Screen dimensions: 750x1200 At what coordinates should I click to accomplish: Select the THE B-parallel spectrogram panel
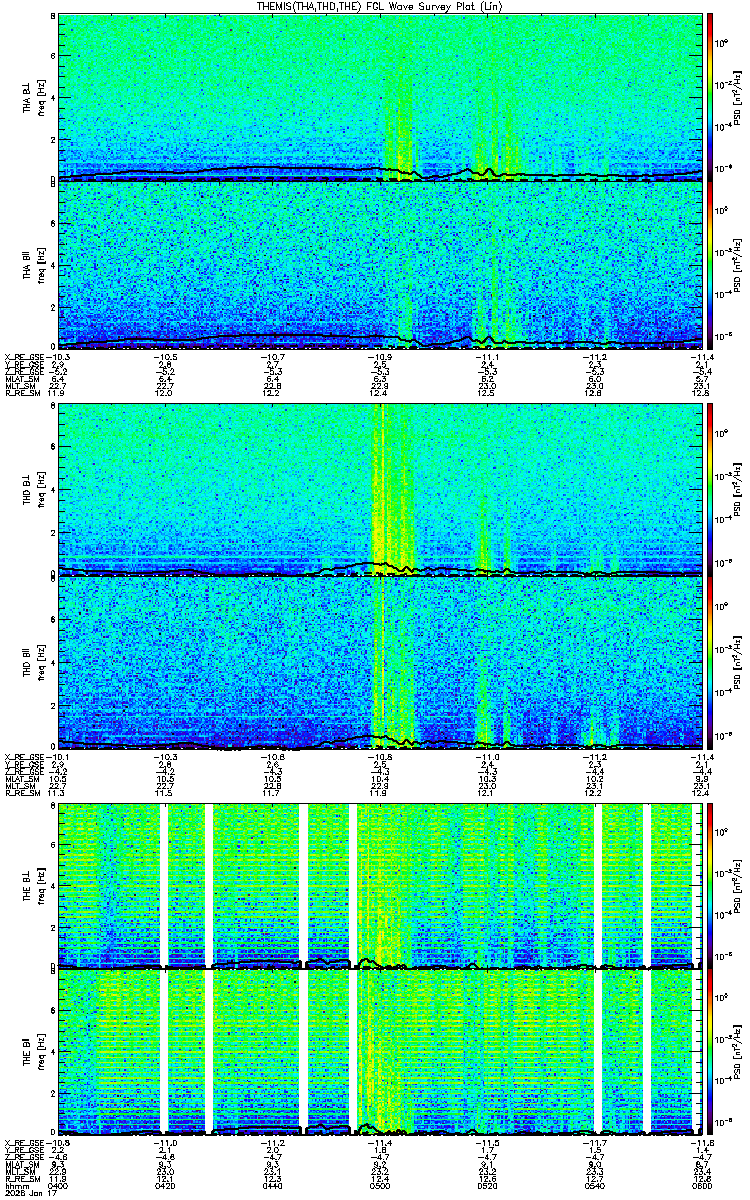tap(379, 1053)
